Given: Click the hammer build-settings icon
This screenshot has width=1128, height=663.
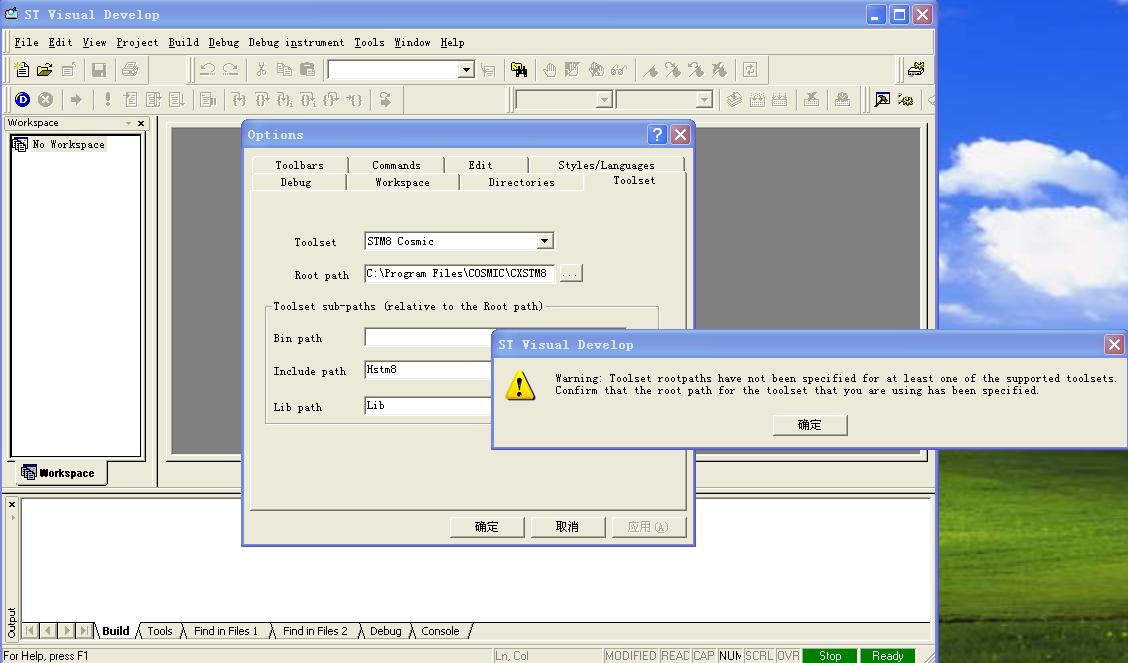Looking at the screenshot, I should click(x=882, y=99).
